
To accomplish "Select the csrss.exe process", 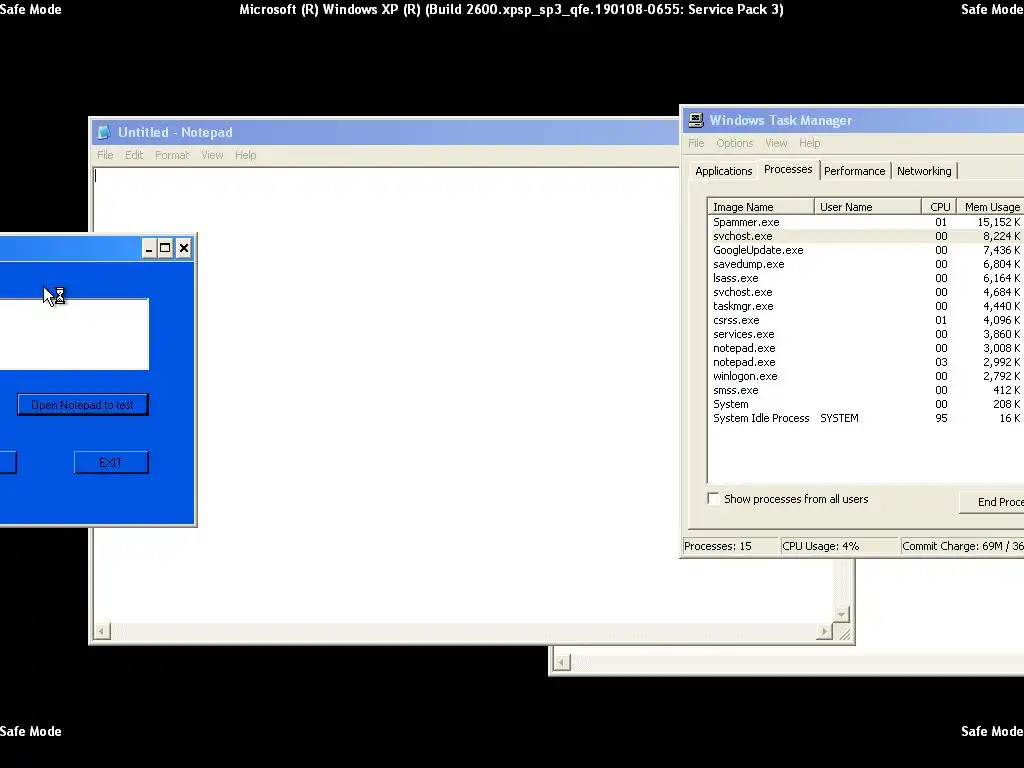I will pos(866,321).
